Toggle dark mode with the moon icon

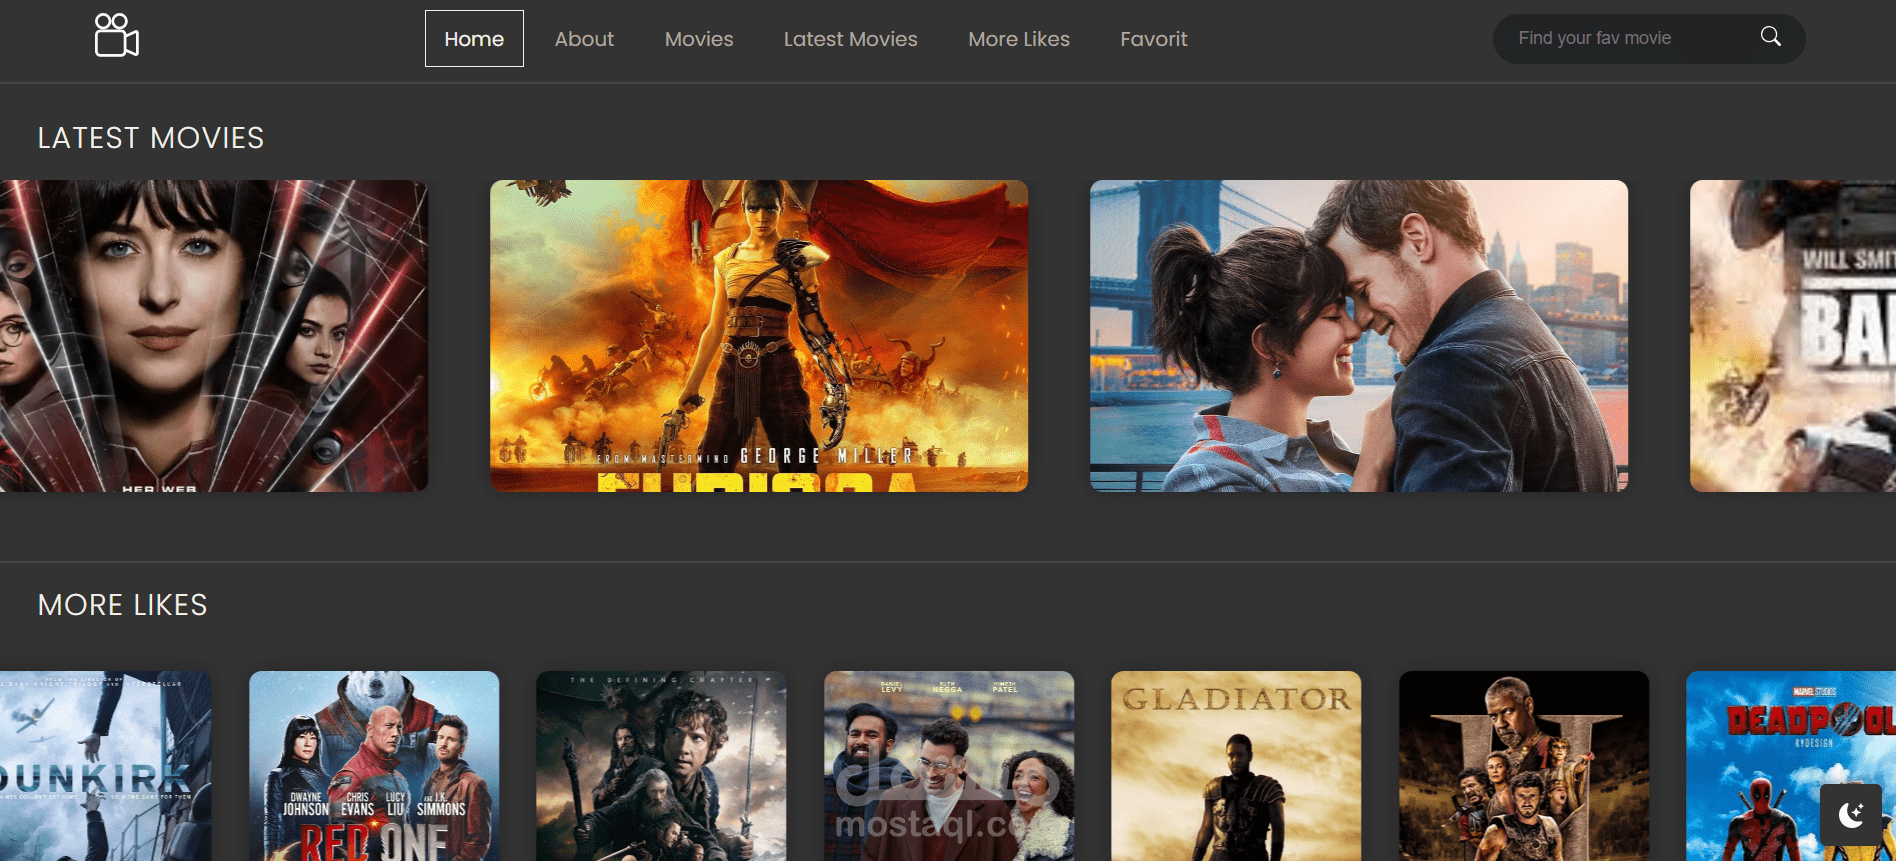(1852, 815)
